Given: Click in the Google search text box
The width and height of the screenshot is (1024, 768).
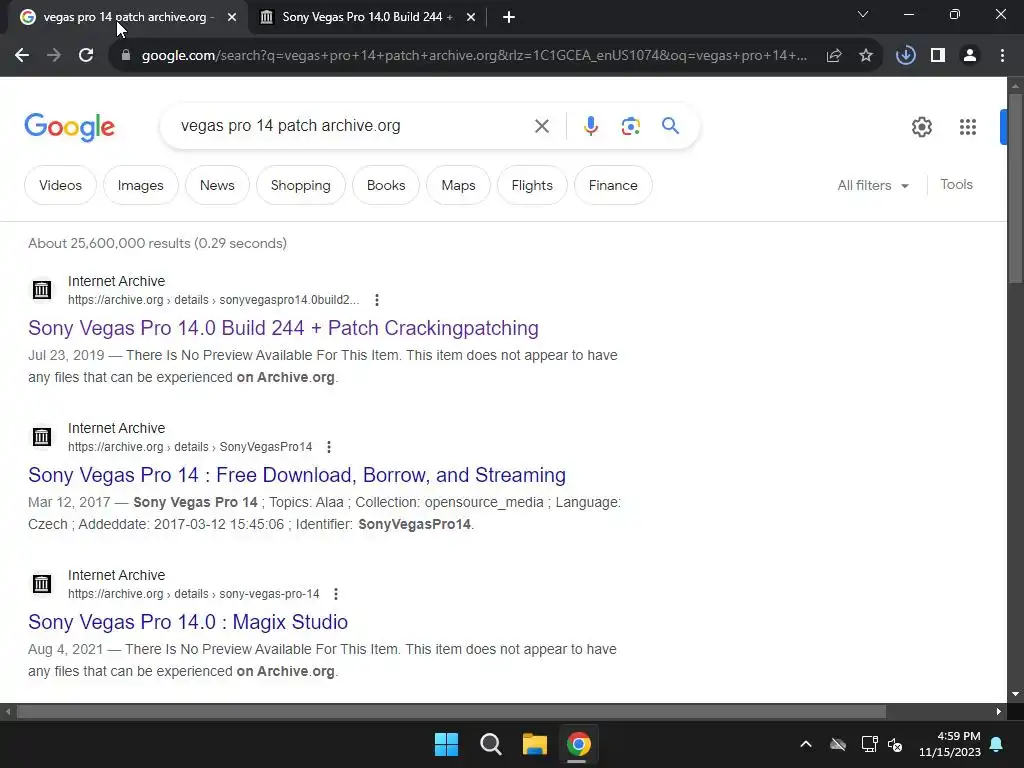Looking at the screenshot, I should [353, 126].
